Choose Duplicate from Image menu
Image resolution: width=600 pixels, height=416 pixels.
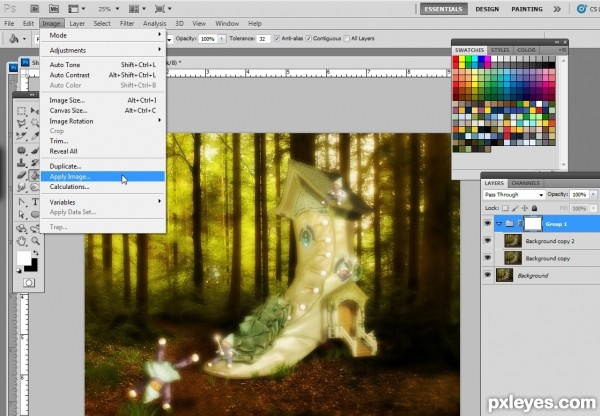[x=103, y=166]
